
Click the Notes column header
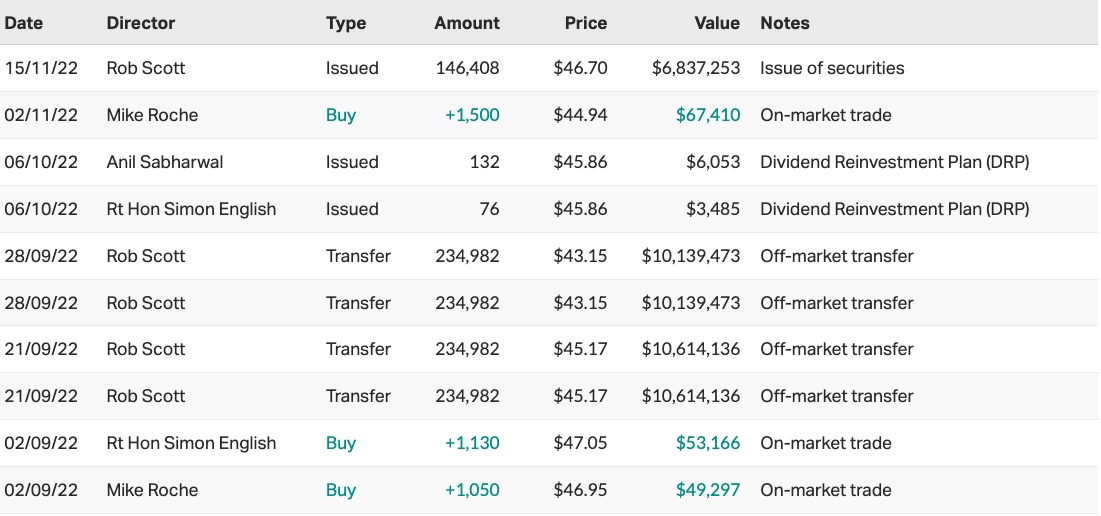785,23
